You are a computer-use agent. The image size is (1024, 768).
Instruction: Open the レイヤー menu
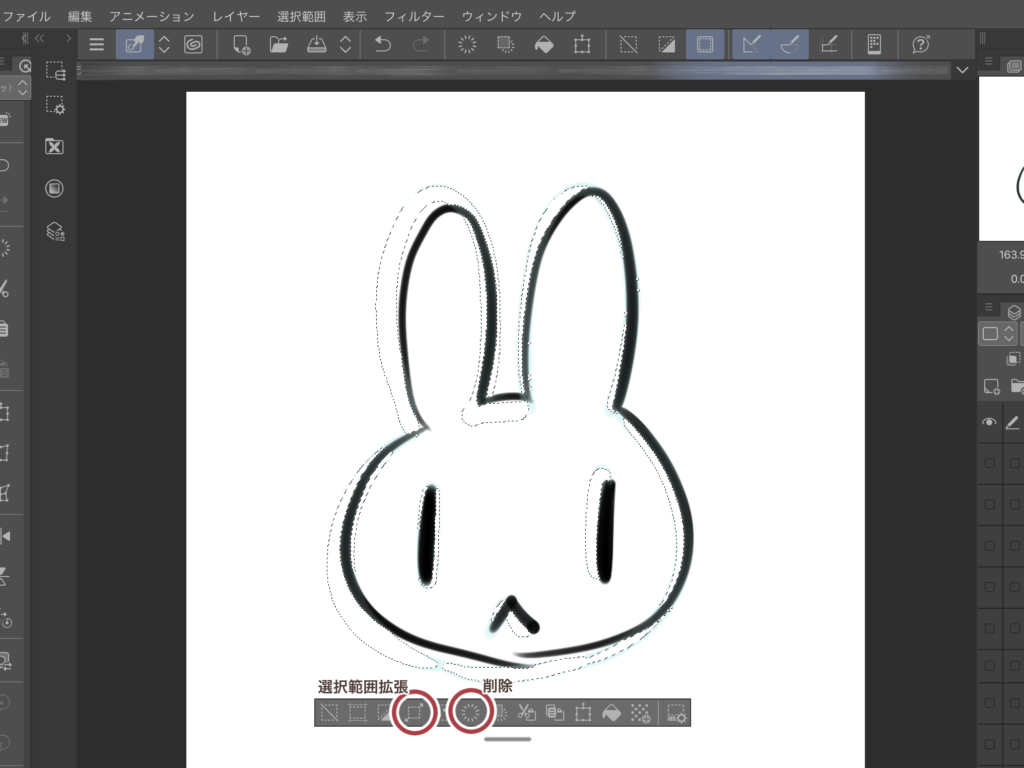coord(236,16)
